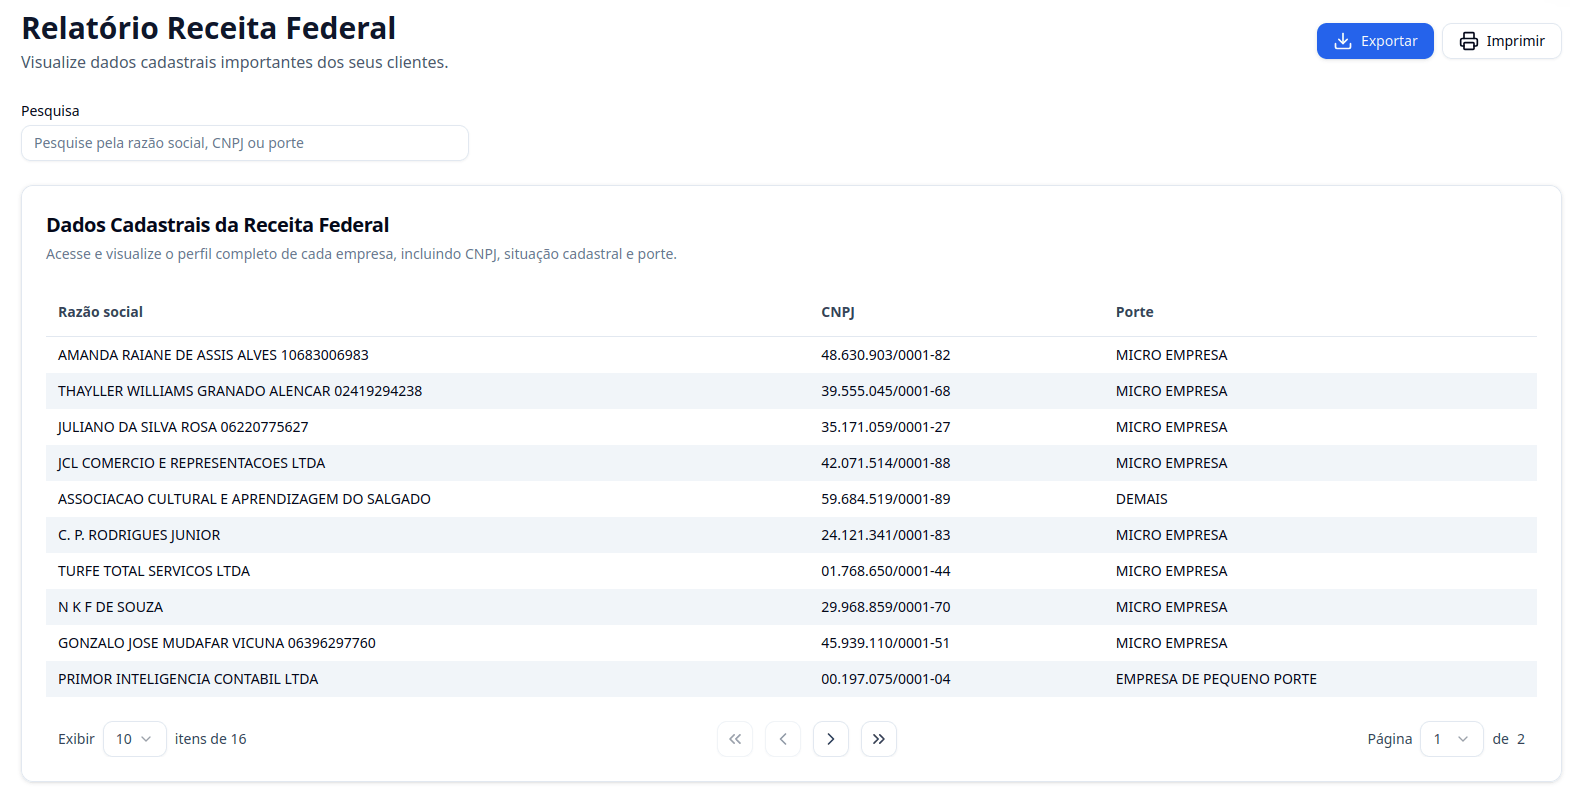Click the Exportar download button

click(x=1374, y=41)
